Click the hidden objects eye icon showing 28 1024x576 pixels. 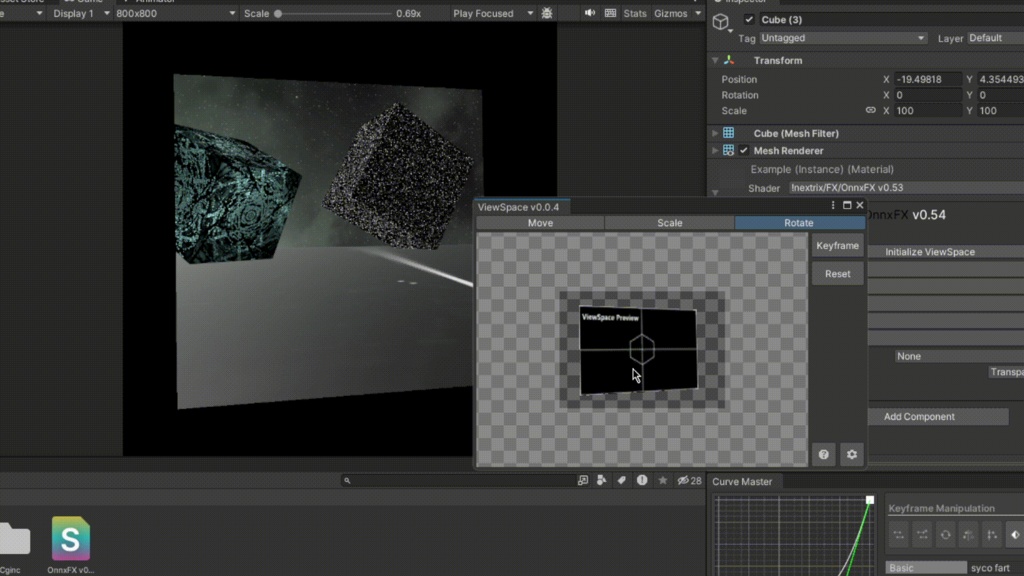coord(685,480)
